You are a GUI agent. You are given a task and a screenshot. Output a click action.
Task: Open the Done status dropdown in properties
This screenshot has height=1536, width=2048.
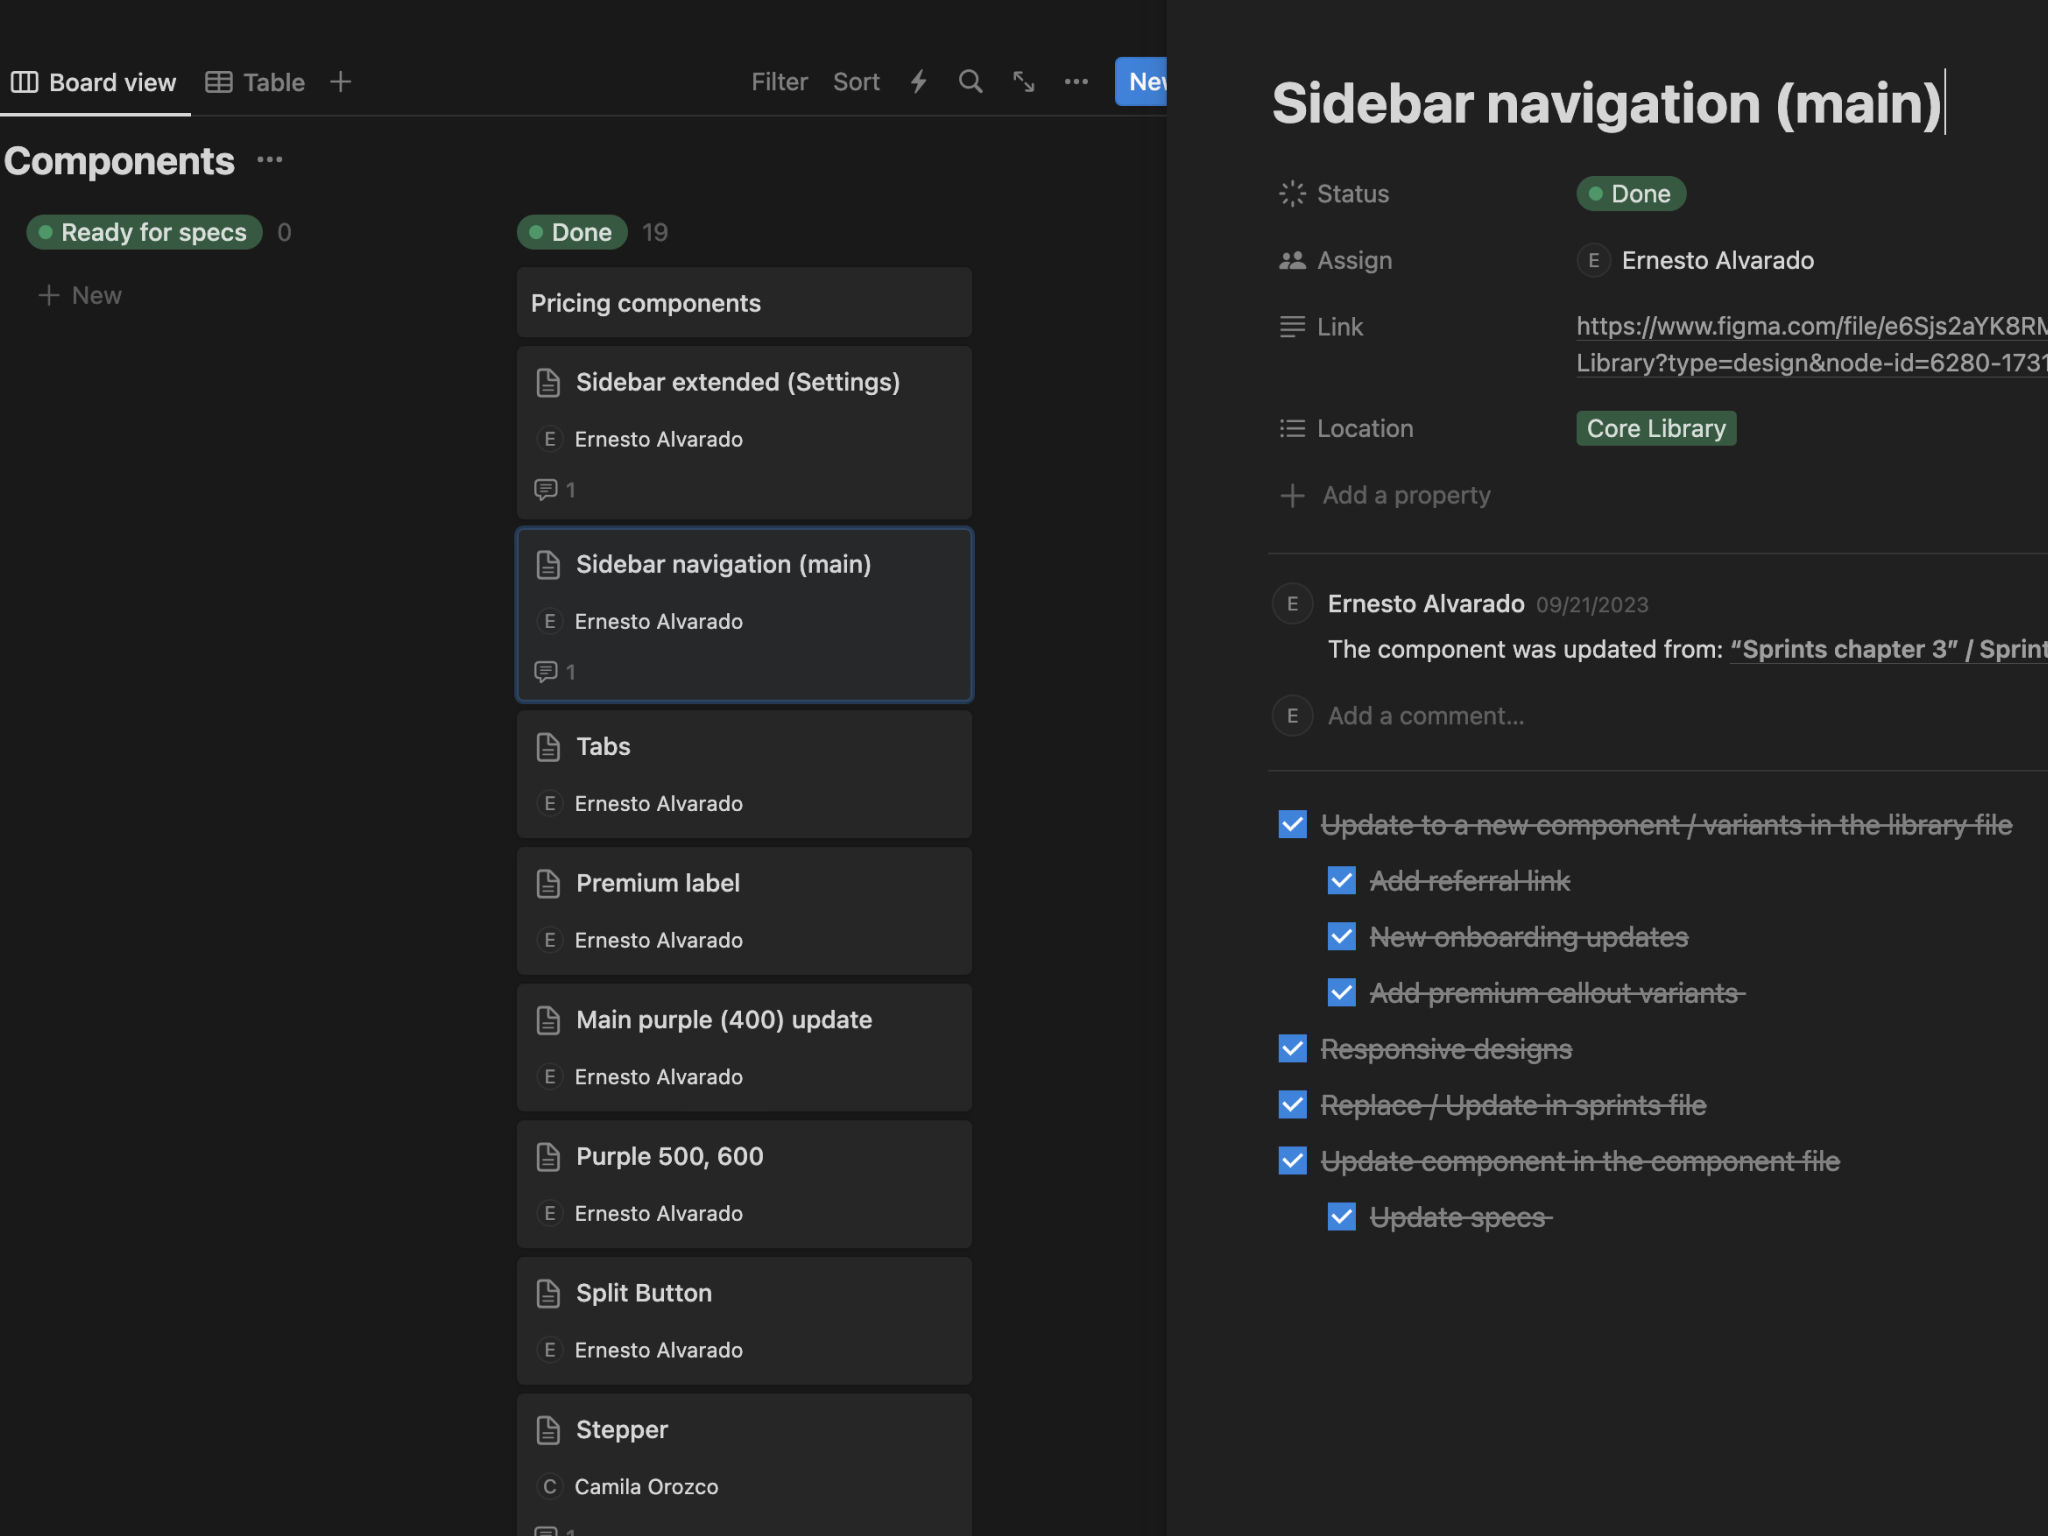[1631, 194]
